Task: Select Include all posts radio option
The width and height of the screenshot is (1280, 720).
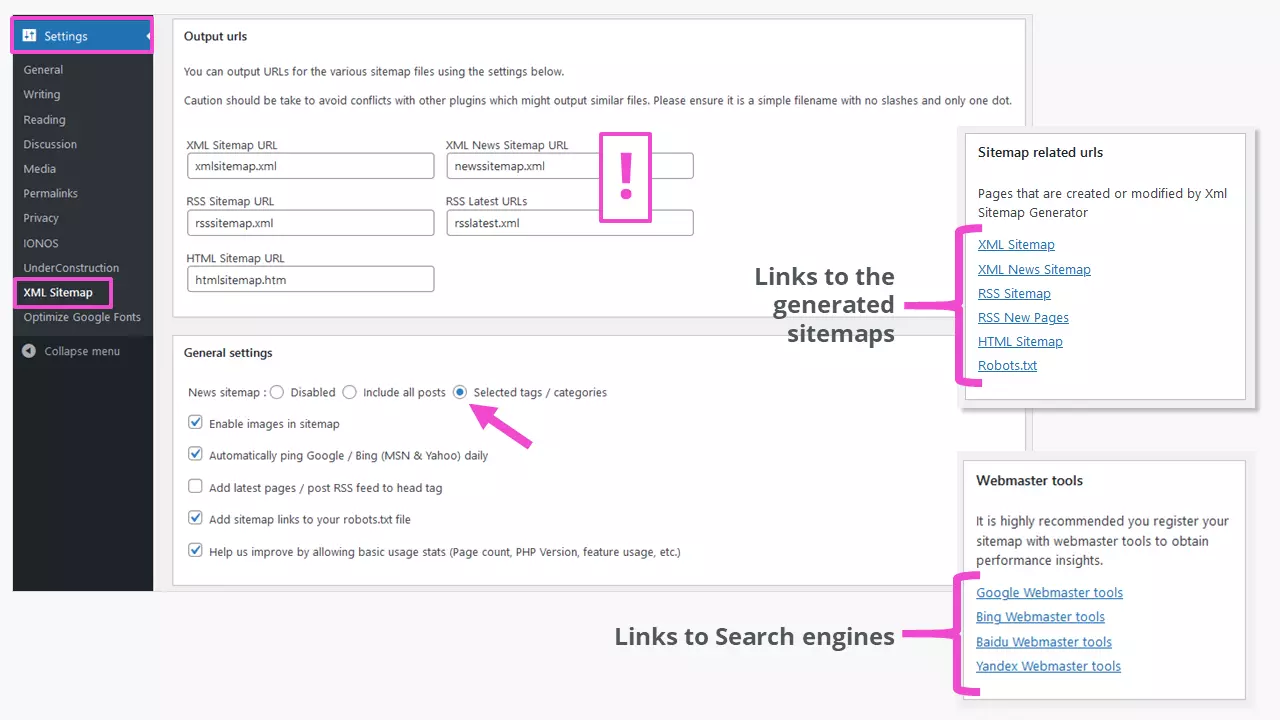Action: coord(349,392)
